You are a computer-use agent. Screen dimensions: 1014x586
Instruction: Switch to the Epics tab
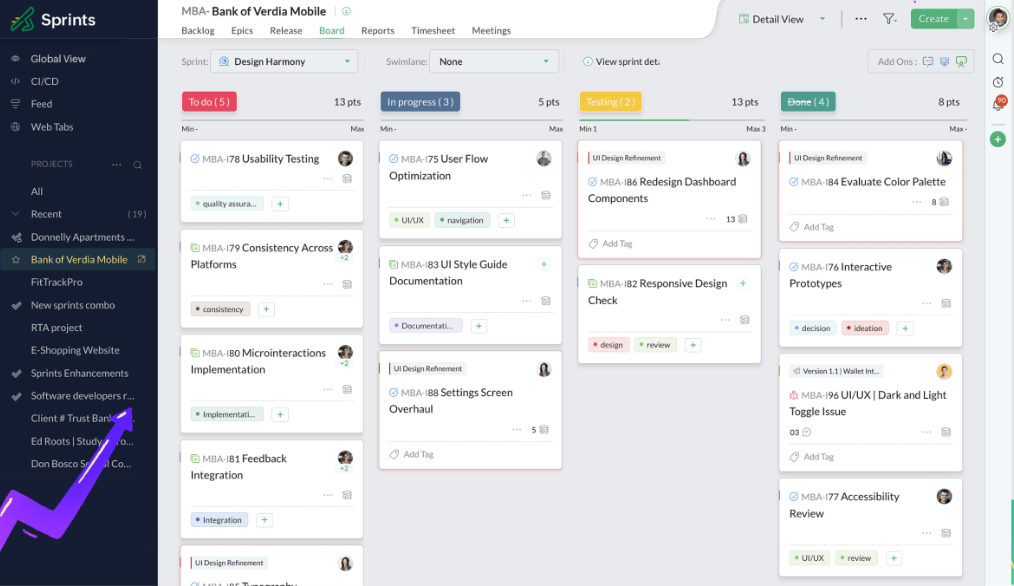pos(242,30)
